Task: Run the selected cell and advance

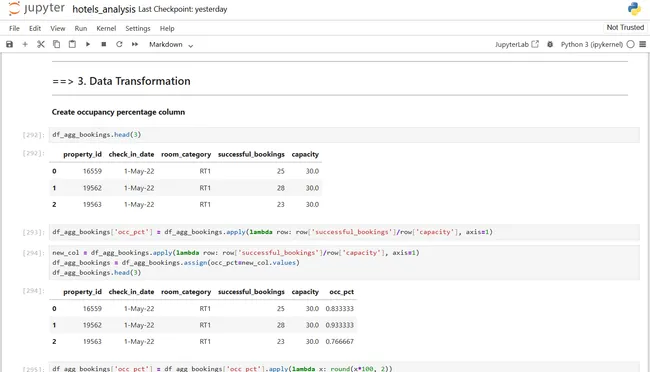Action: click(88, 44)
